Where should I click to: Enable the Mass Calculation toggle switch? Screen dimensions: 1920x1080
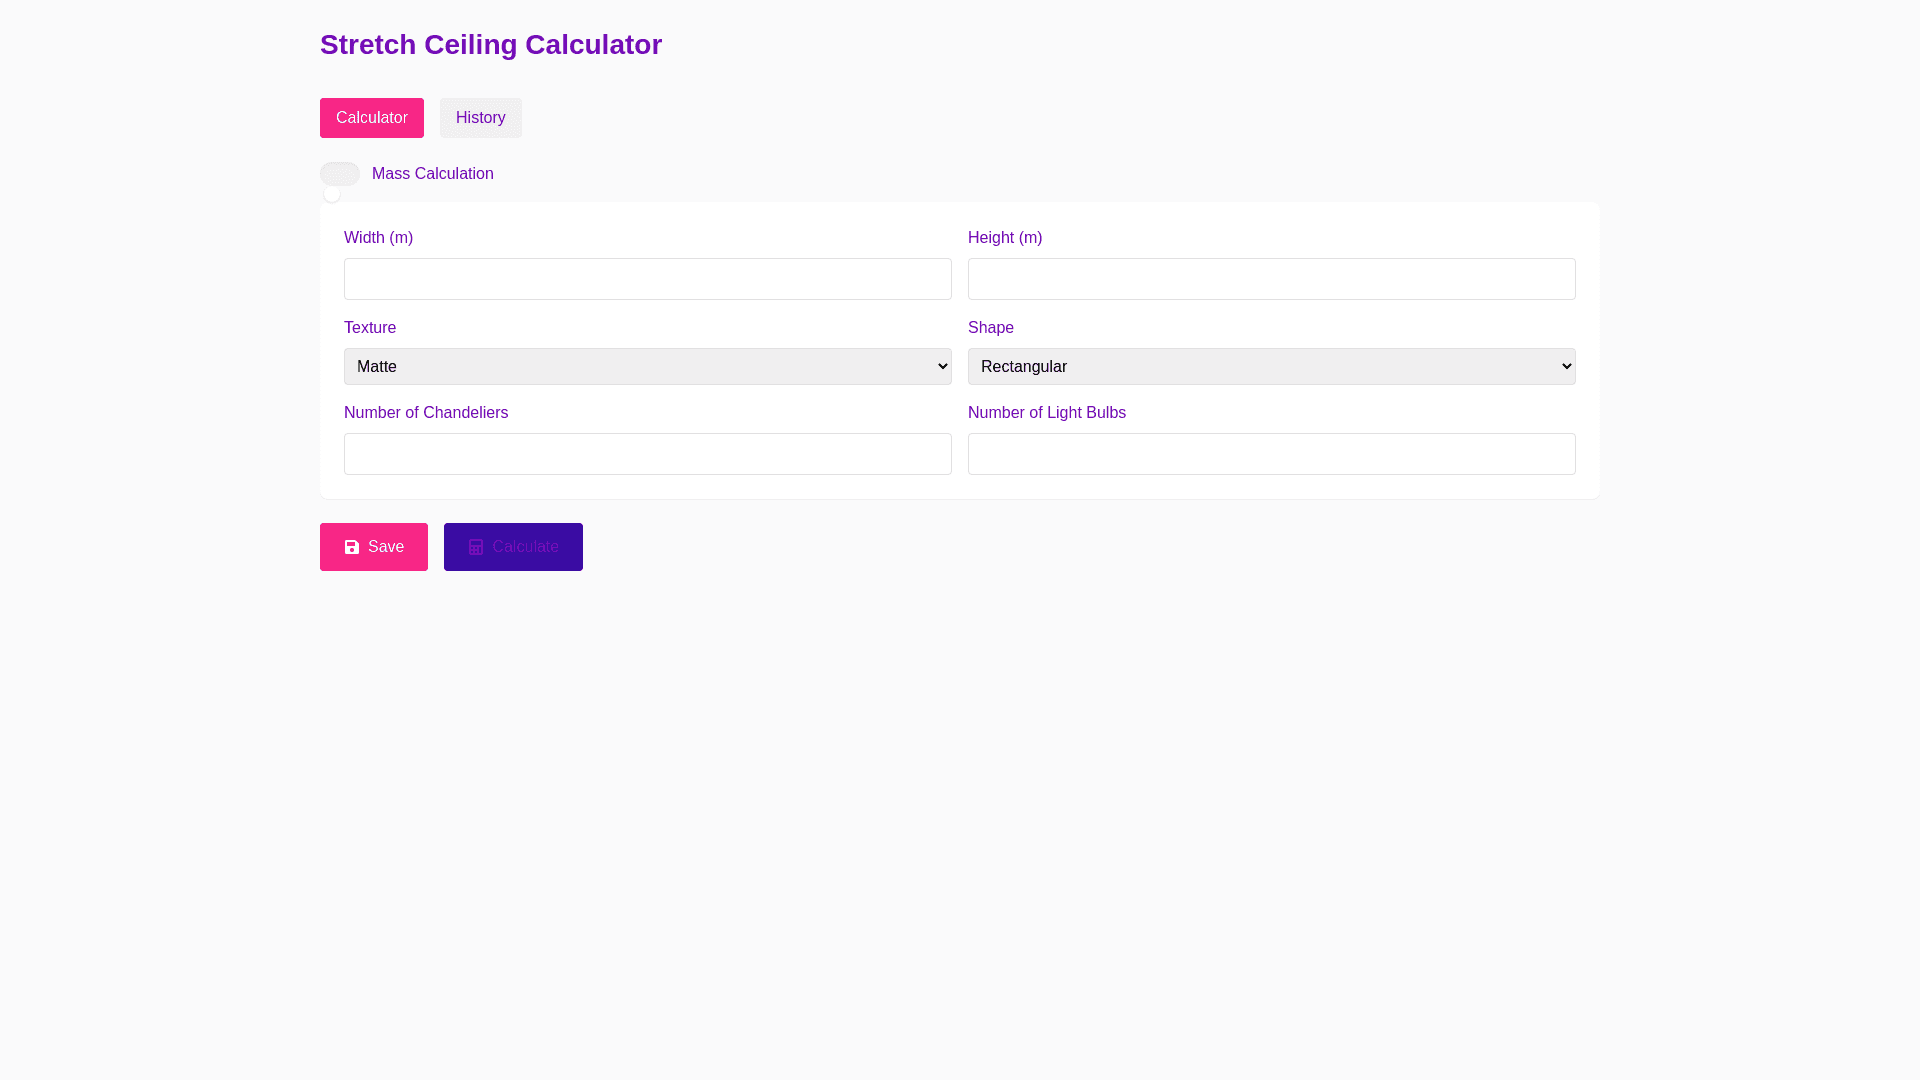[x=340, y=174]
